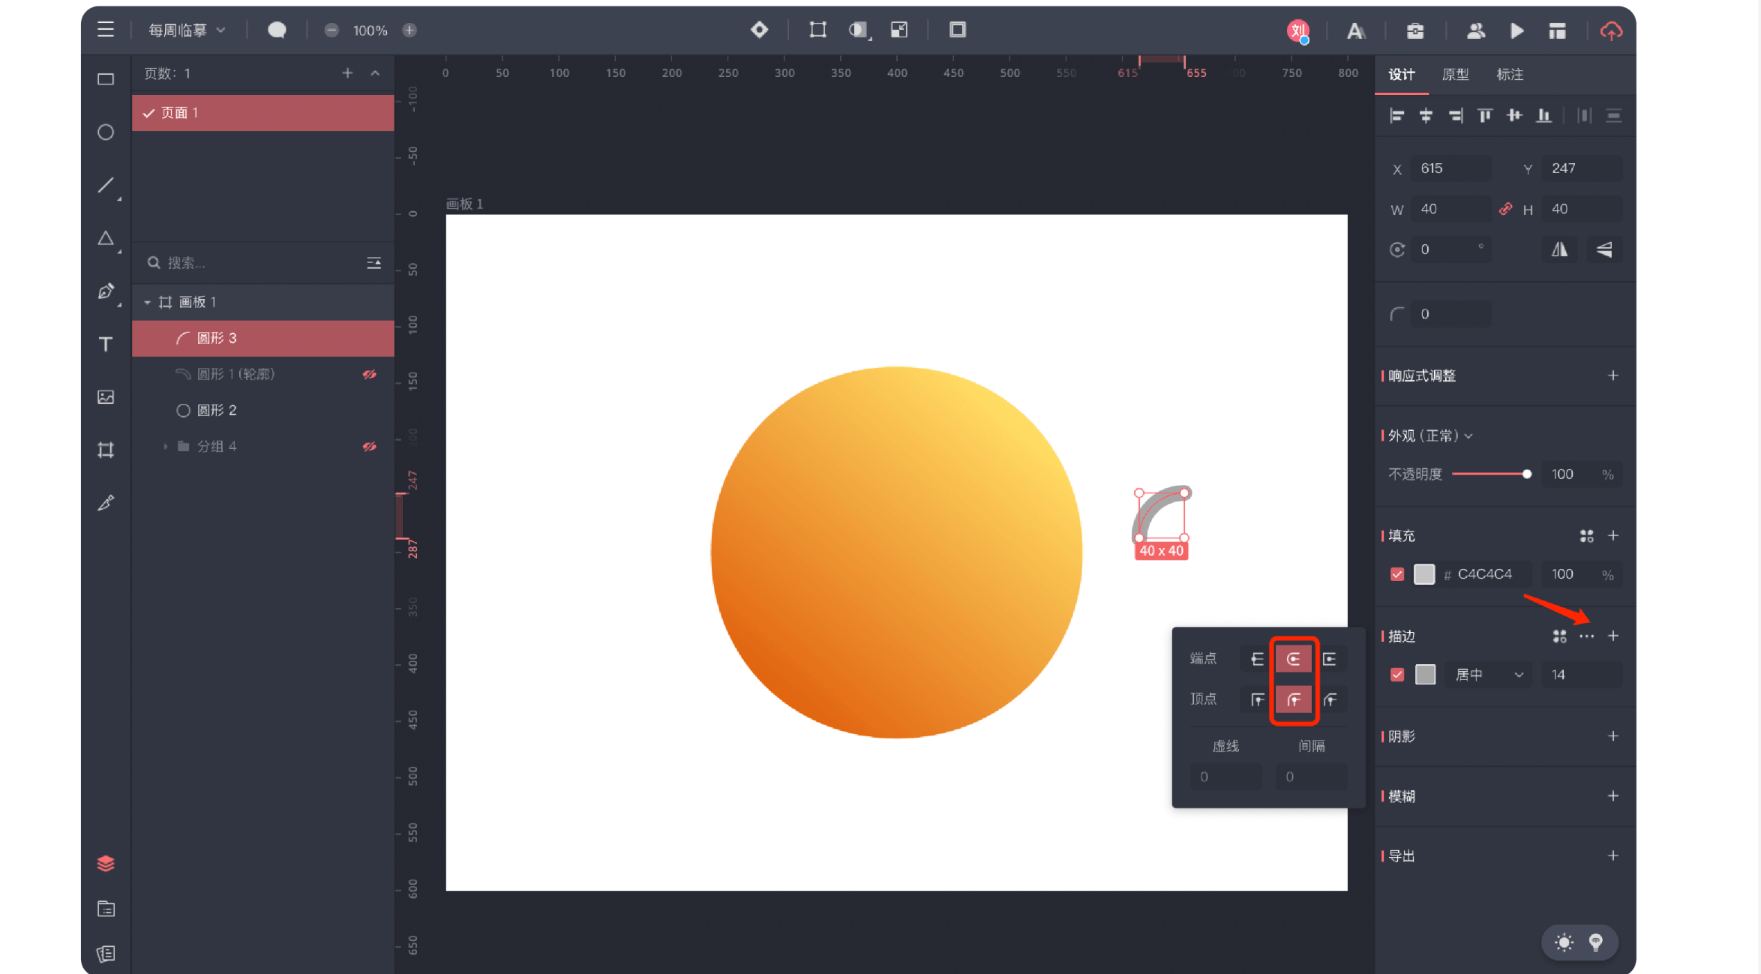Uncheck the stroke enabled checkbox under 描边
Screen dimensions: 1761x974
click(x=1397, y=675)
